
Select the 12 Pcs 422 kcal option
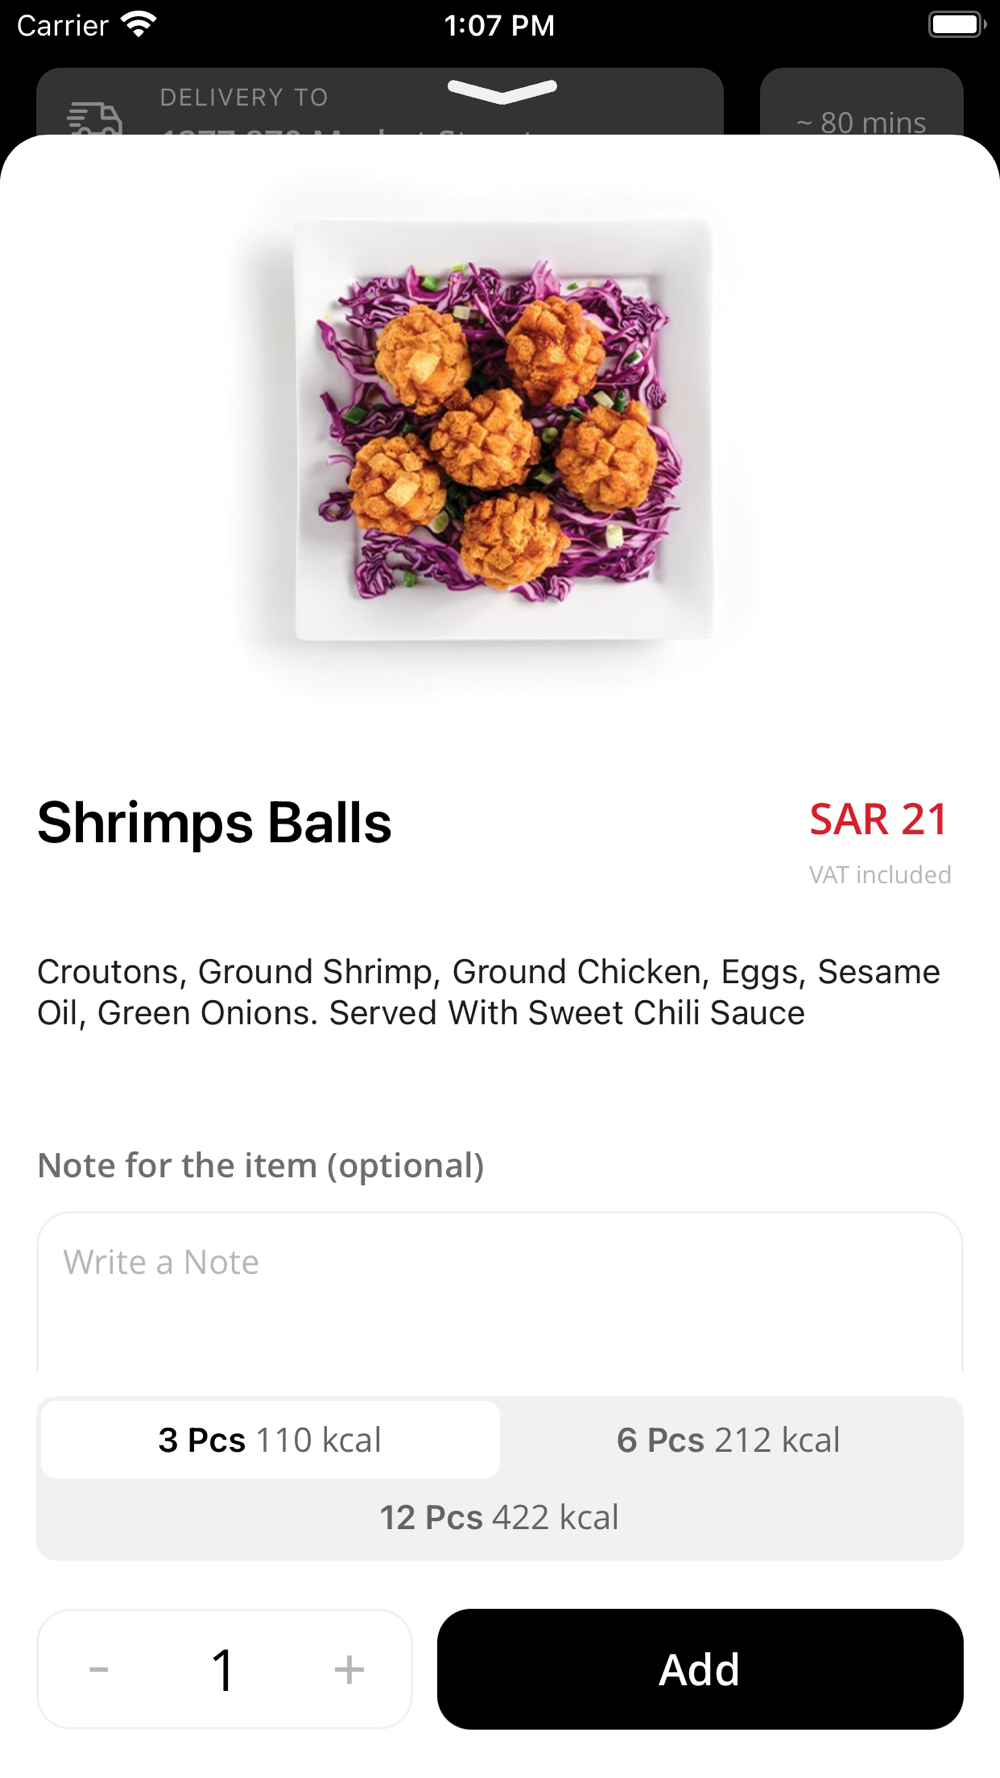coord(499,1517)
